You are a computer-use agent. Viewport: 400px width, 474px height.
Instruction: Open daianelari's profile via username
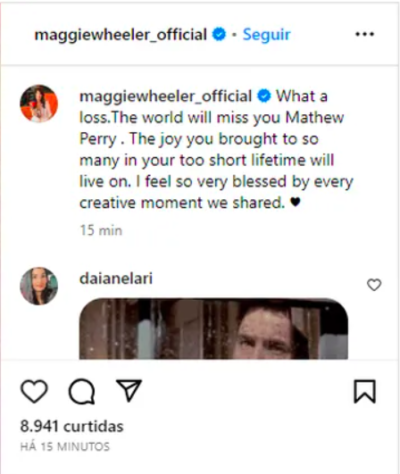click(x=116, y=279)
